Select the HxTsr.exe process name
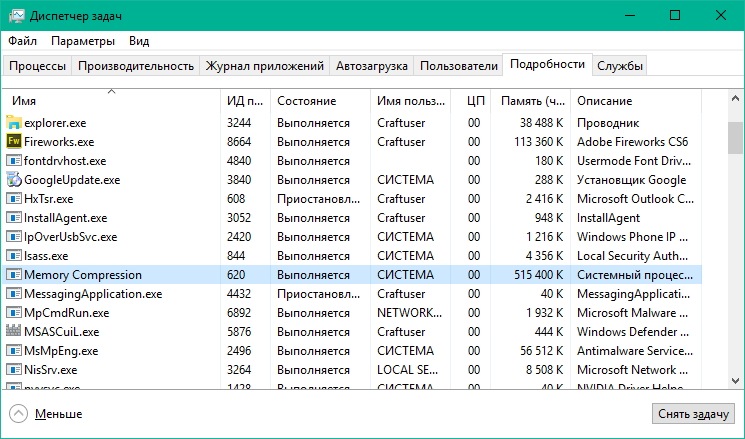Viewport: 745px width, 439px height. tap(48, 199)
